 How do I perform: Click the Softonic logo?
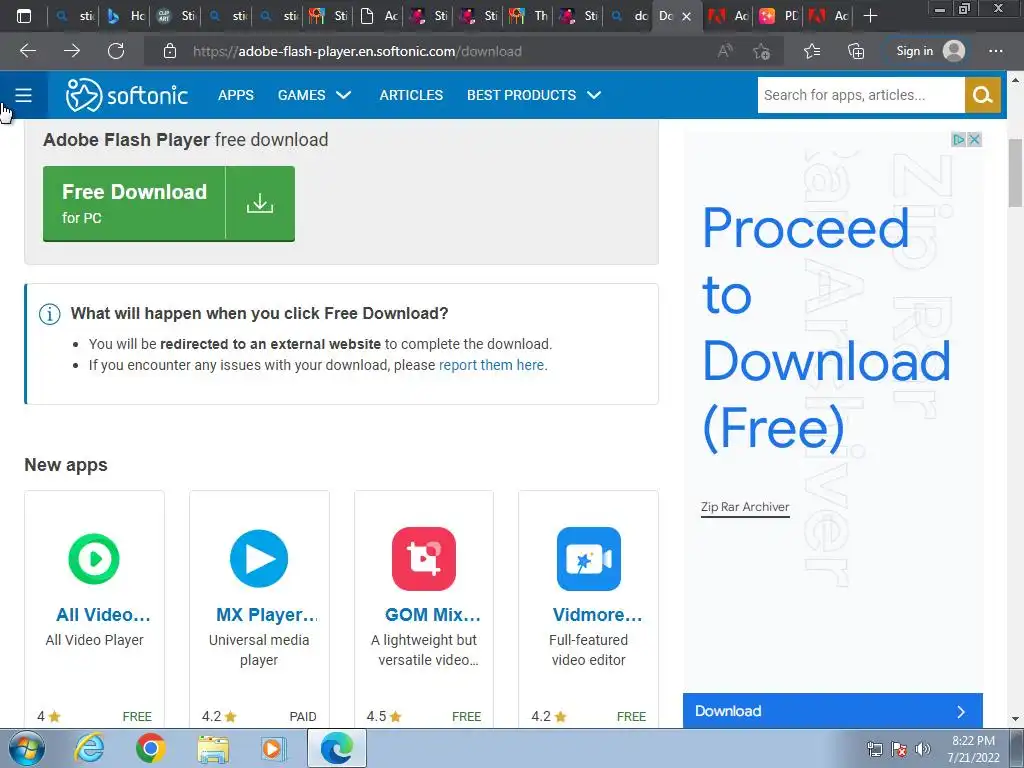[127, 95]
